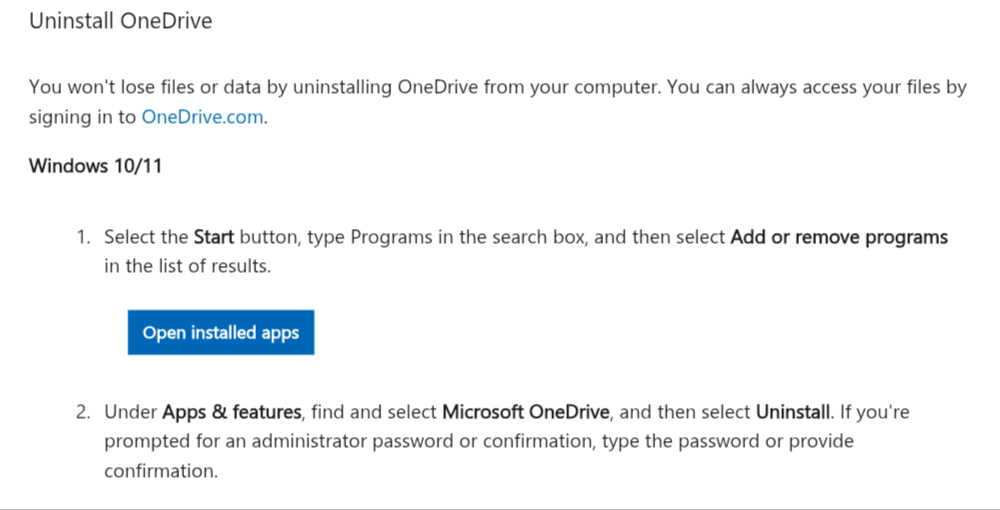Image resolution: width=1000 pixels, height=510 pixels.
Task: Click the text signing in to
Action: (x=82, y=117)
